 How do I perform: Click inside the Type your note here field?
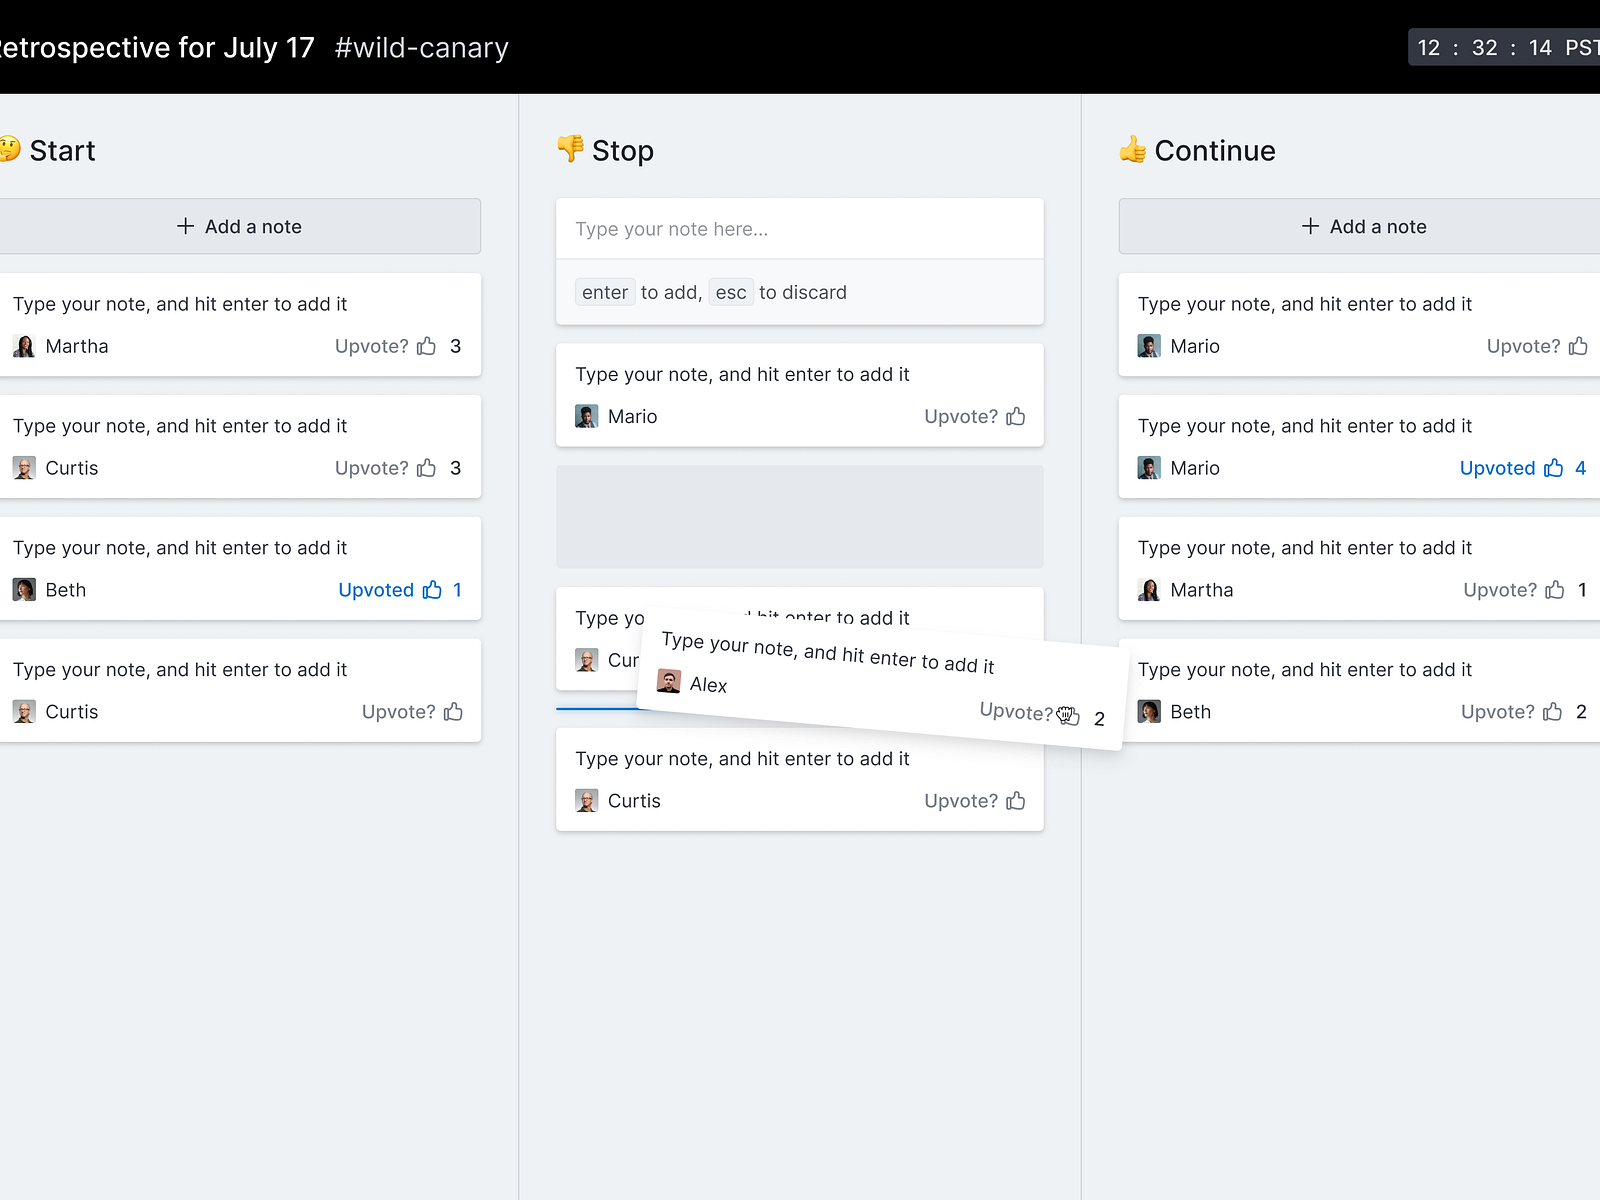coord(799,228)
